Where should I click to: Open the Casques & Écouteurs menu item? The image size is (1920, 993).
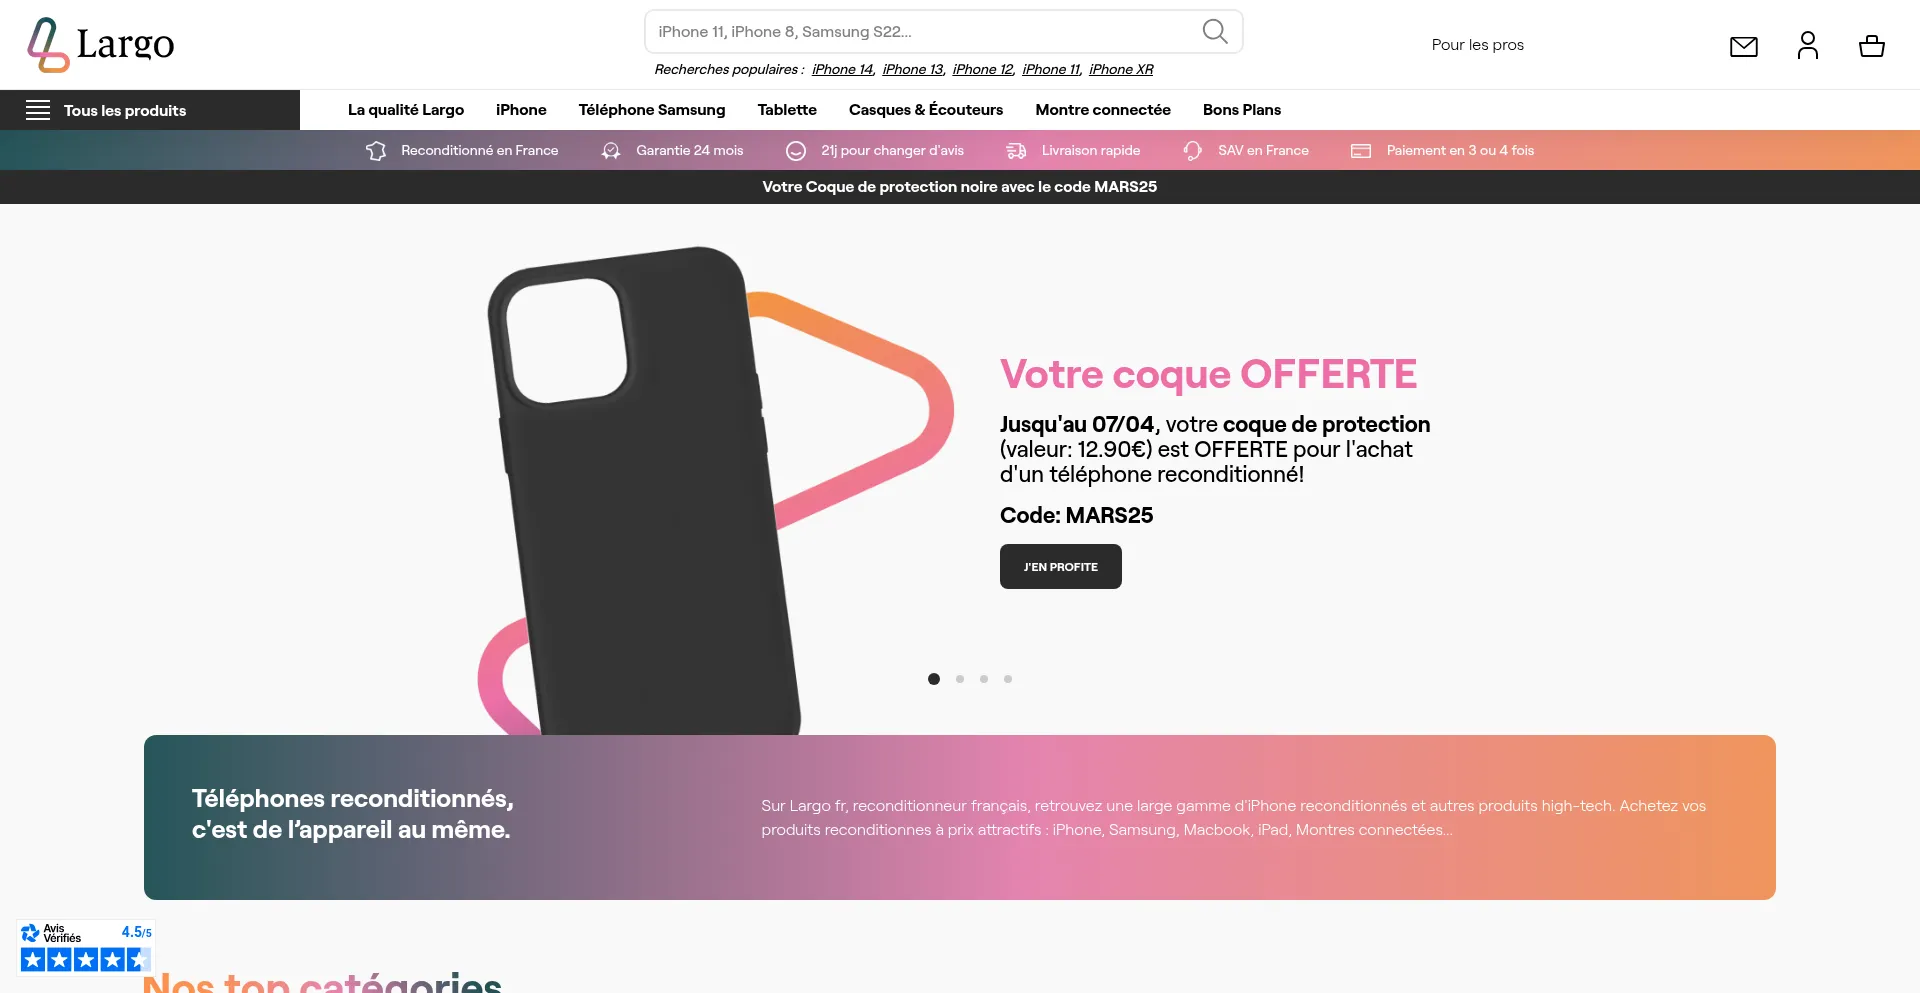pos(926,110)
